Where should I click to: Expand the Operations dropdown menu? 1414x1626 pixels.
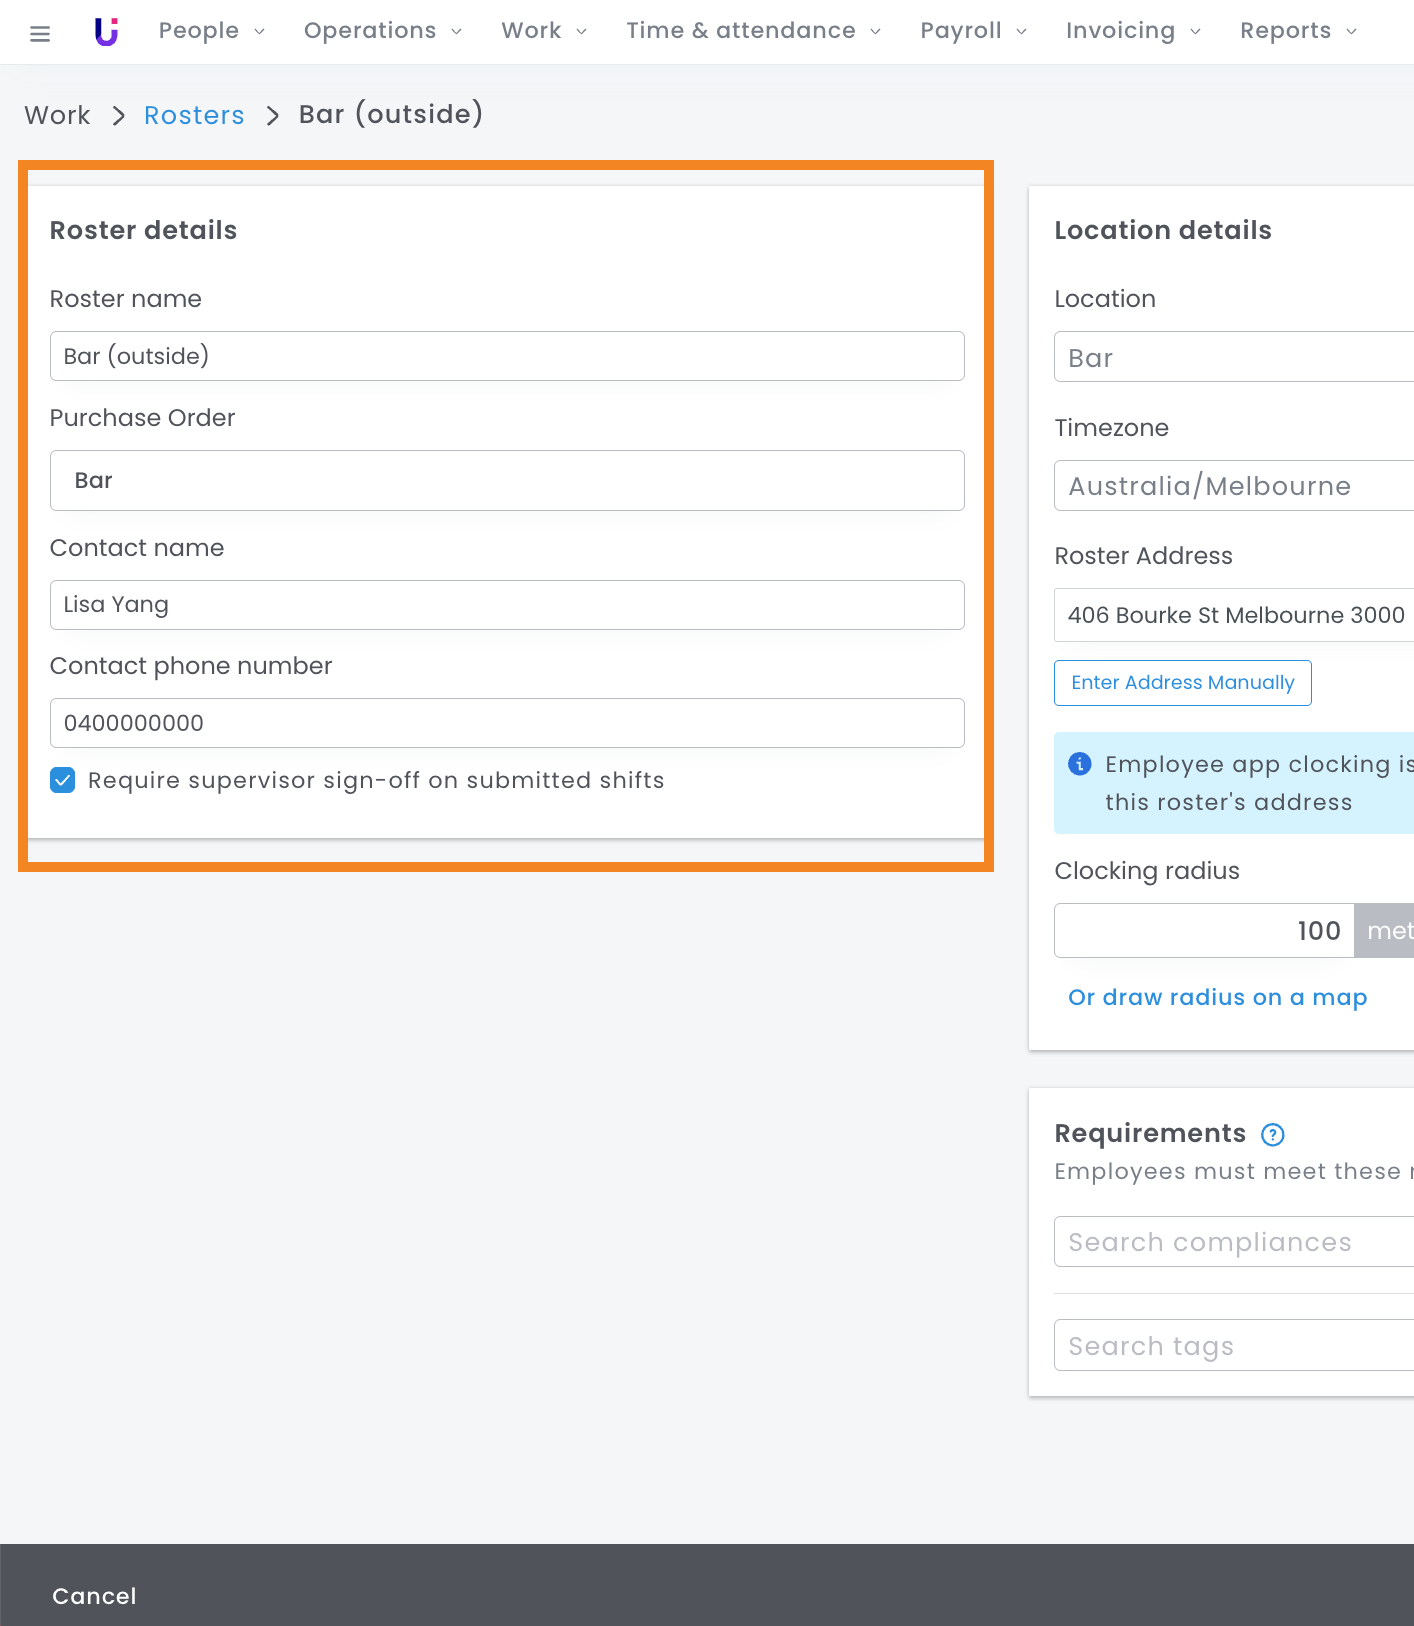[382, 31]
